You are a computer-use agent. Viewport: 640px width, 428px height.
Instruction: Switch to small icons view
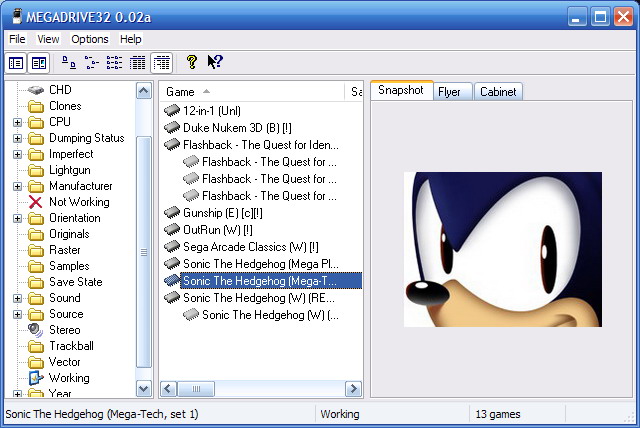[91, 63]
